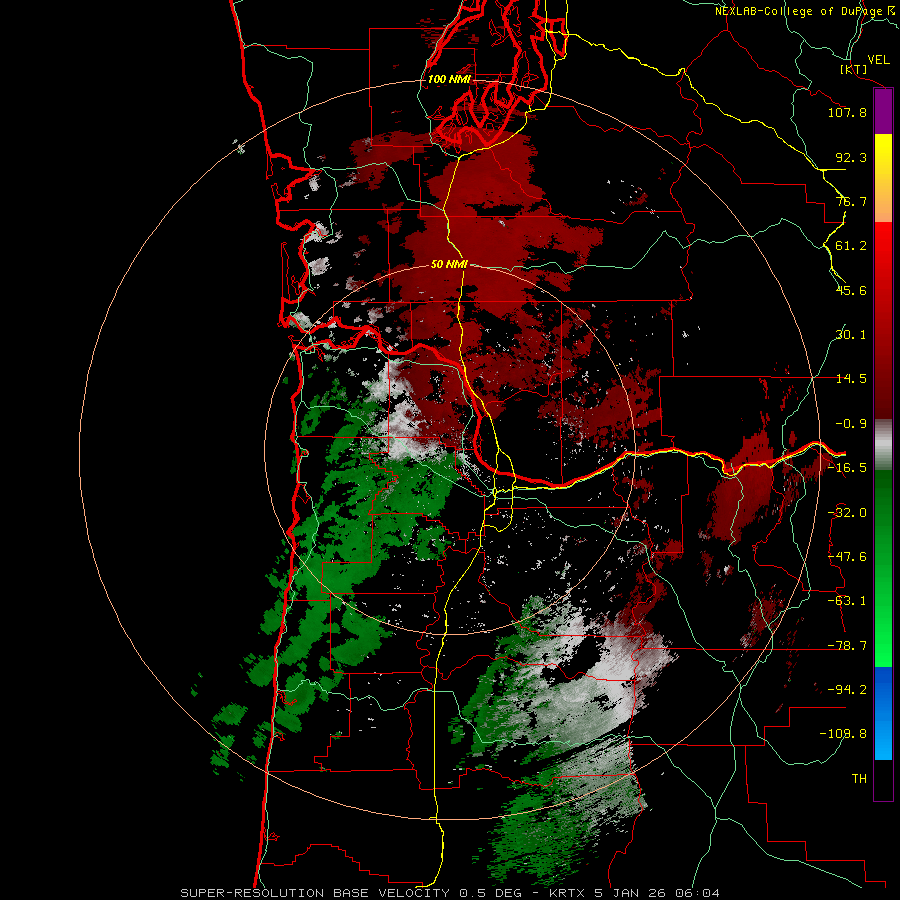Click the [KT] units label
The width and height of the screenshot is (900, 900).
pyautogui.click(x=853, y=69)
